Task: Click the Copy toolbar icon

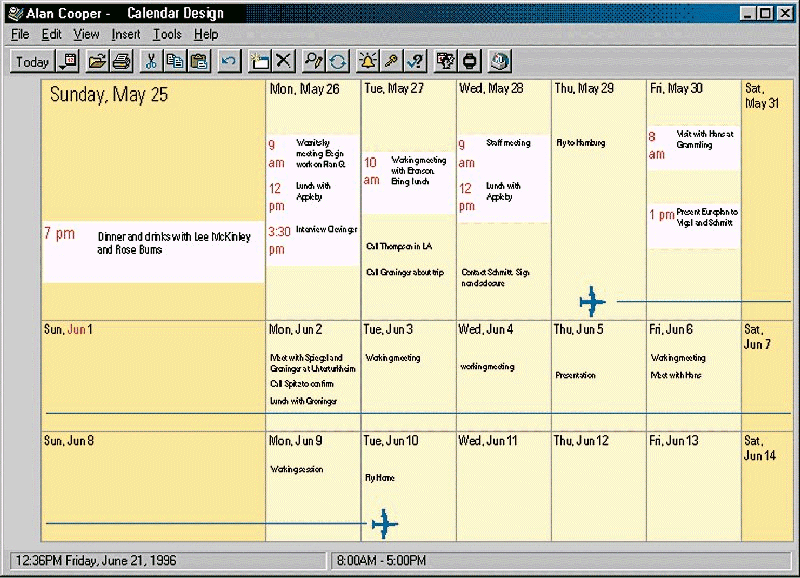Action: point(175,62)
